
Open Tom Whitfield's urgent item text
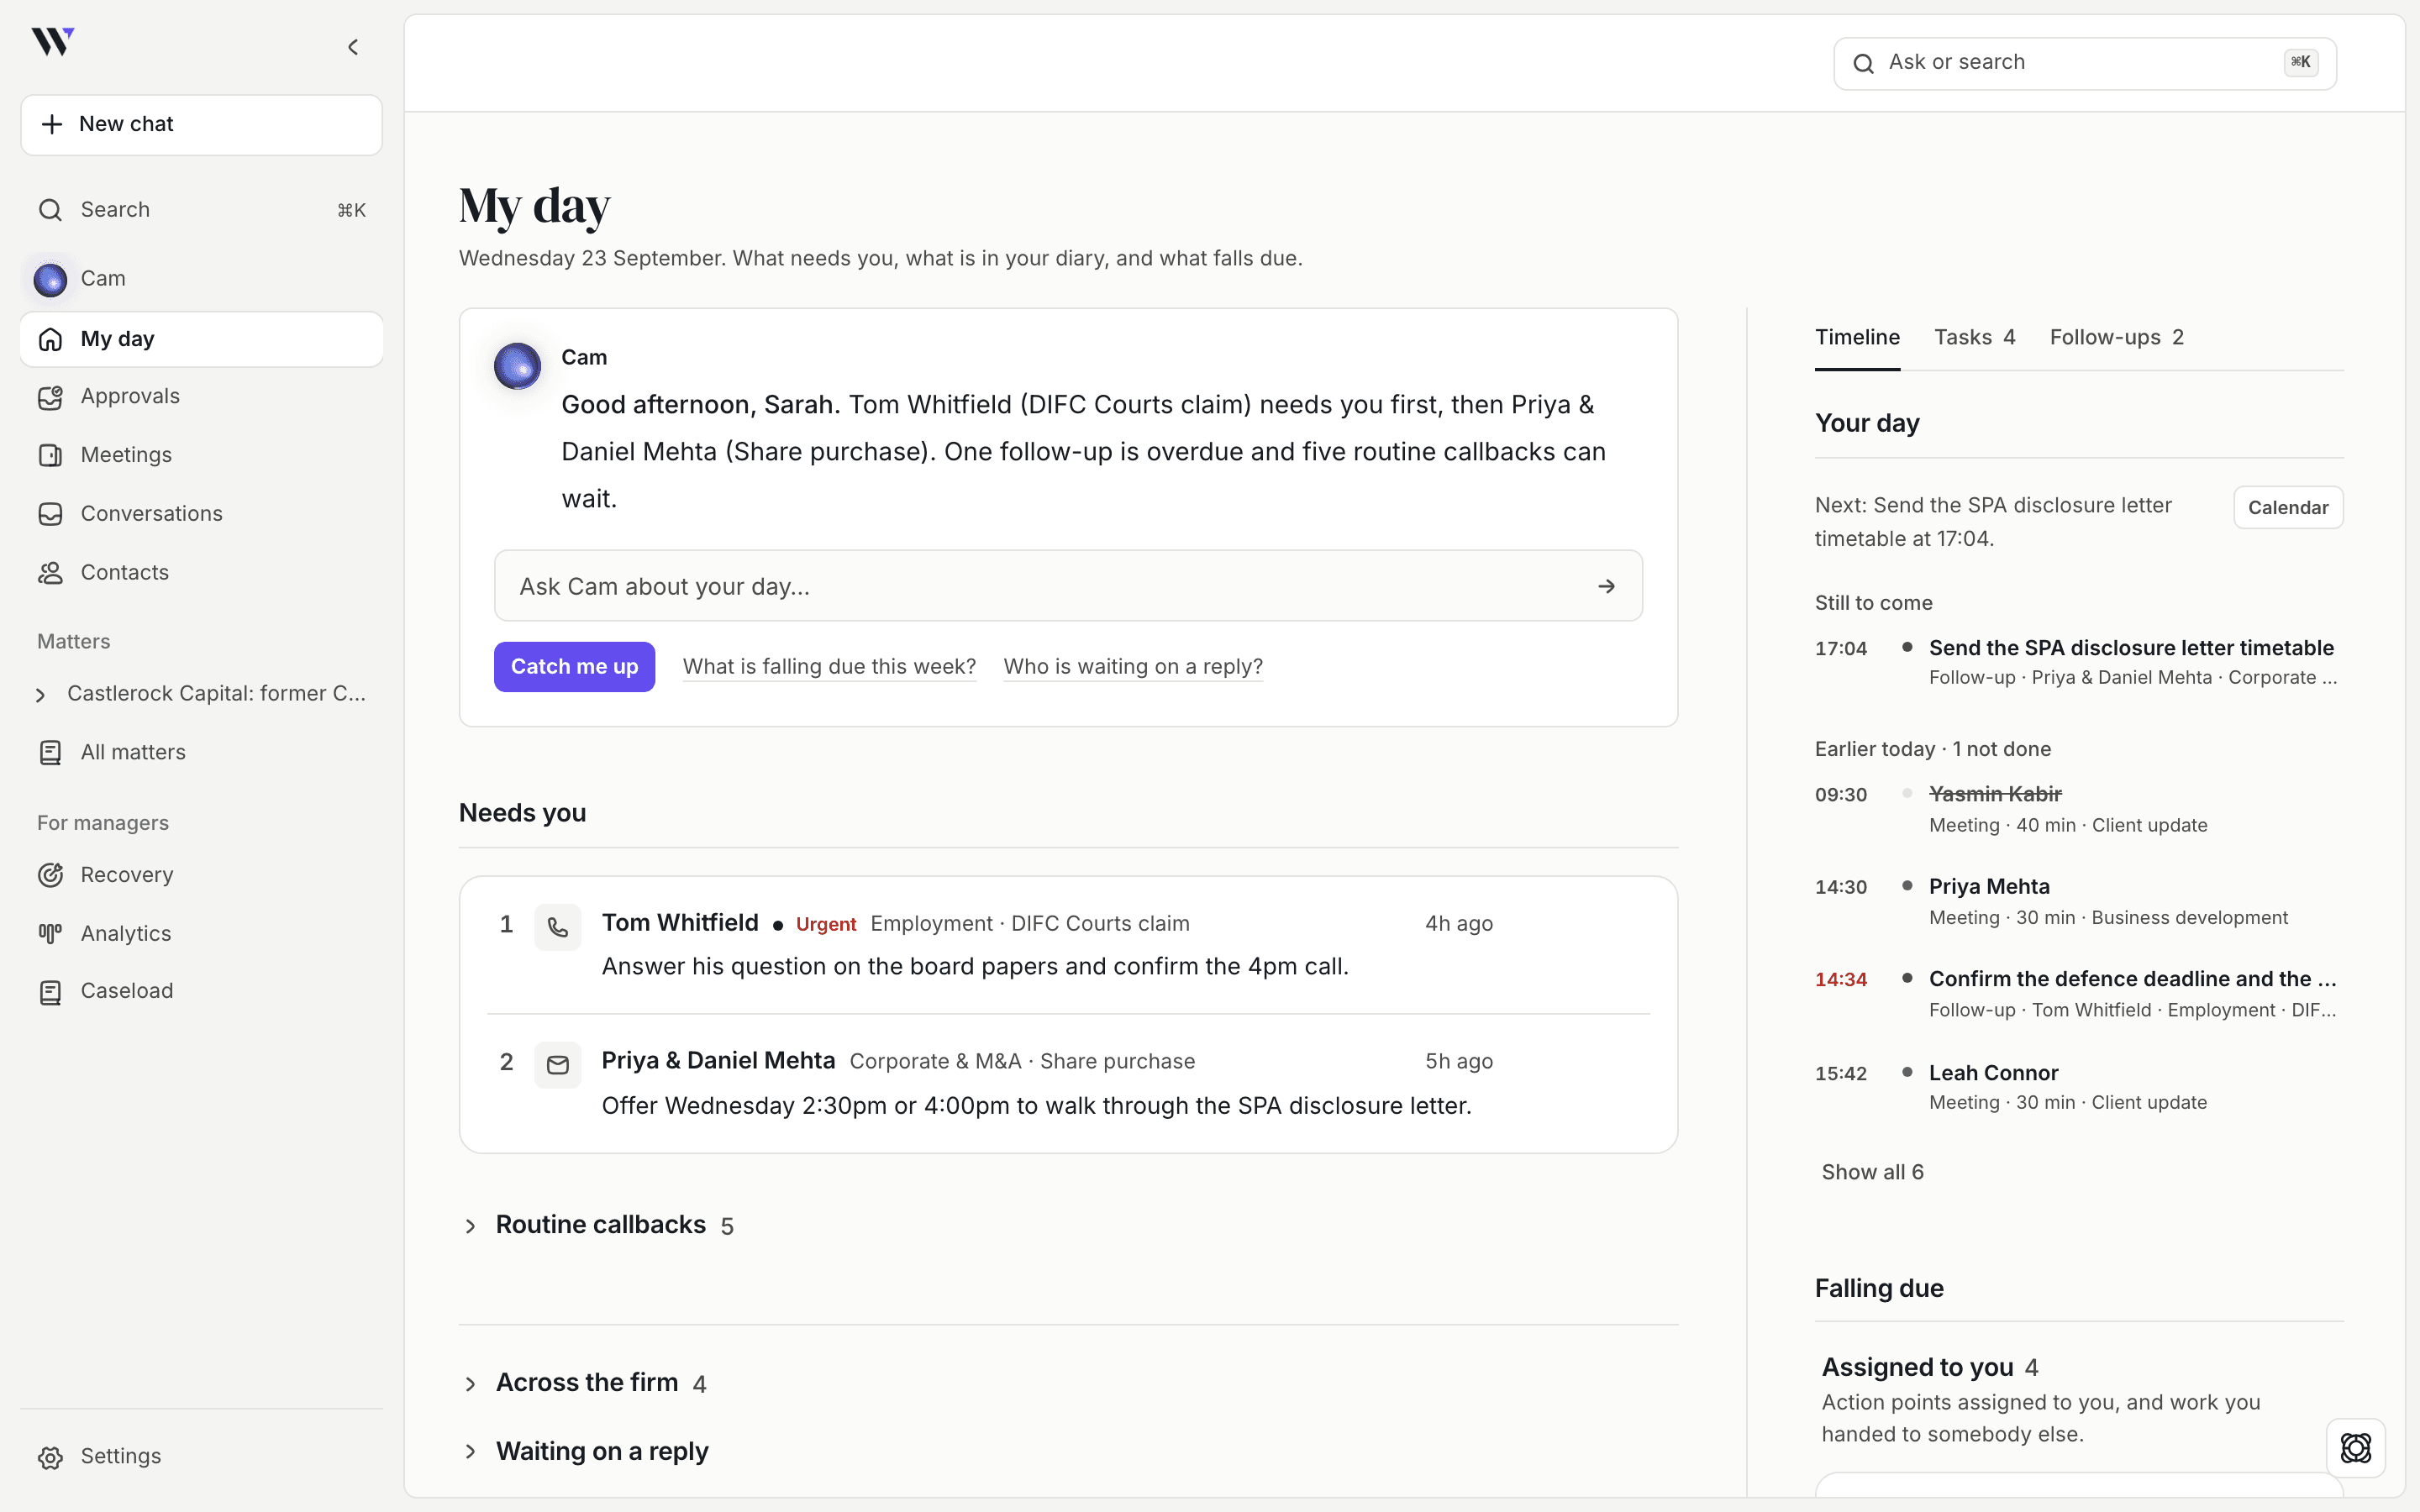coord(975,967)
